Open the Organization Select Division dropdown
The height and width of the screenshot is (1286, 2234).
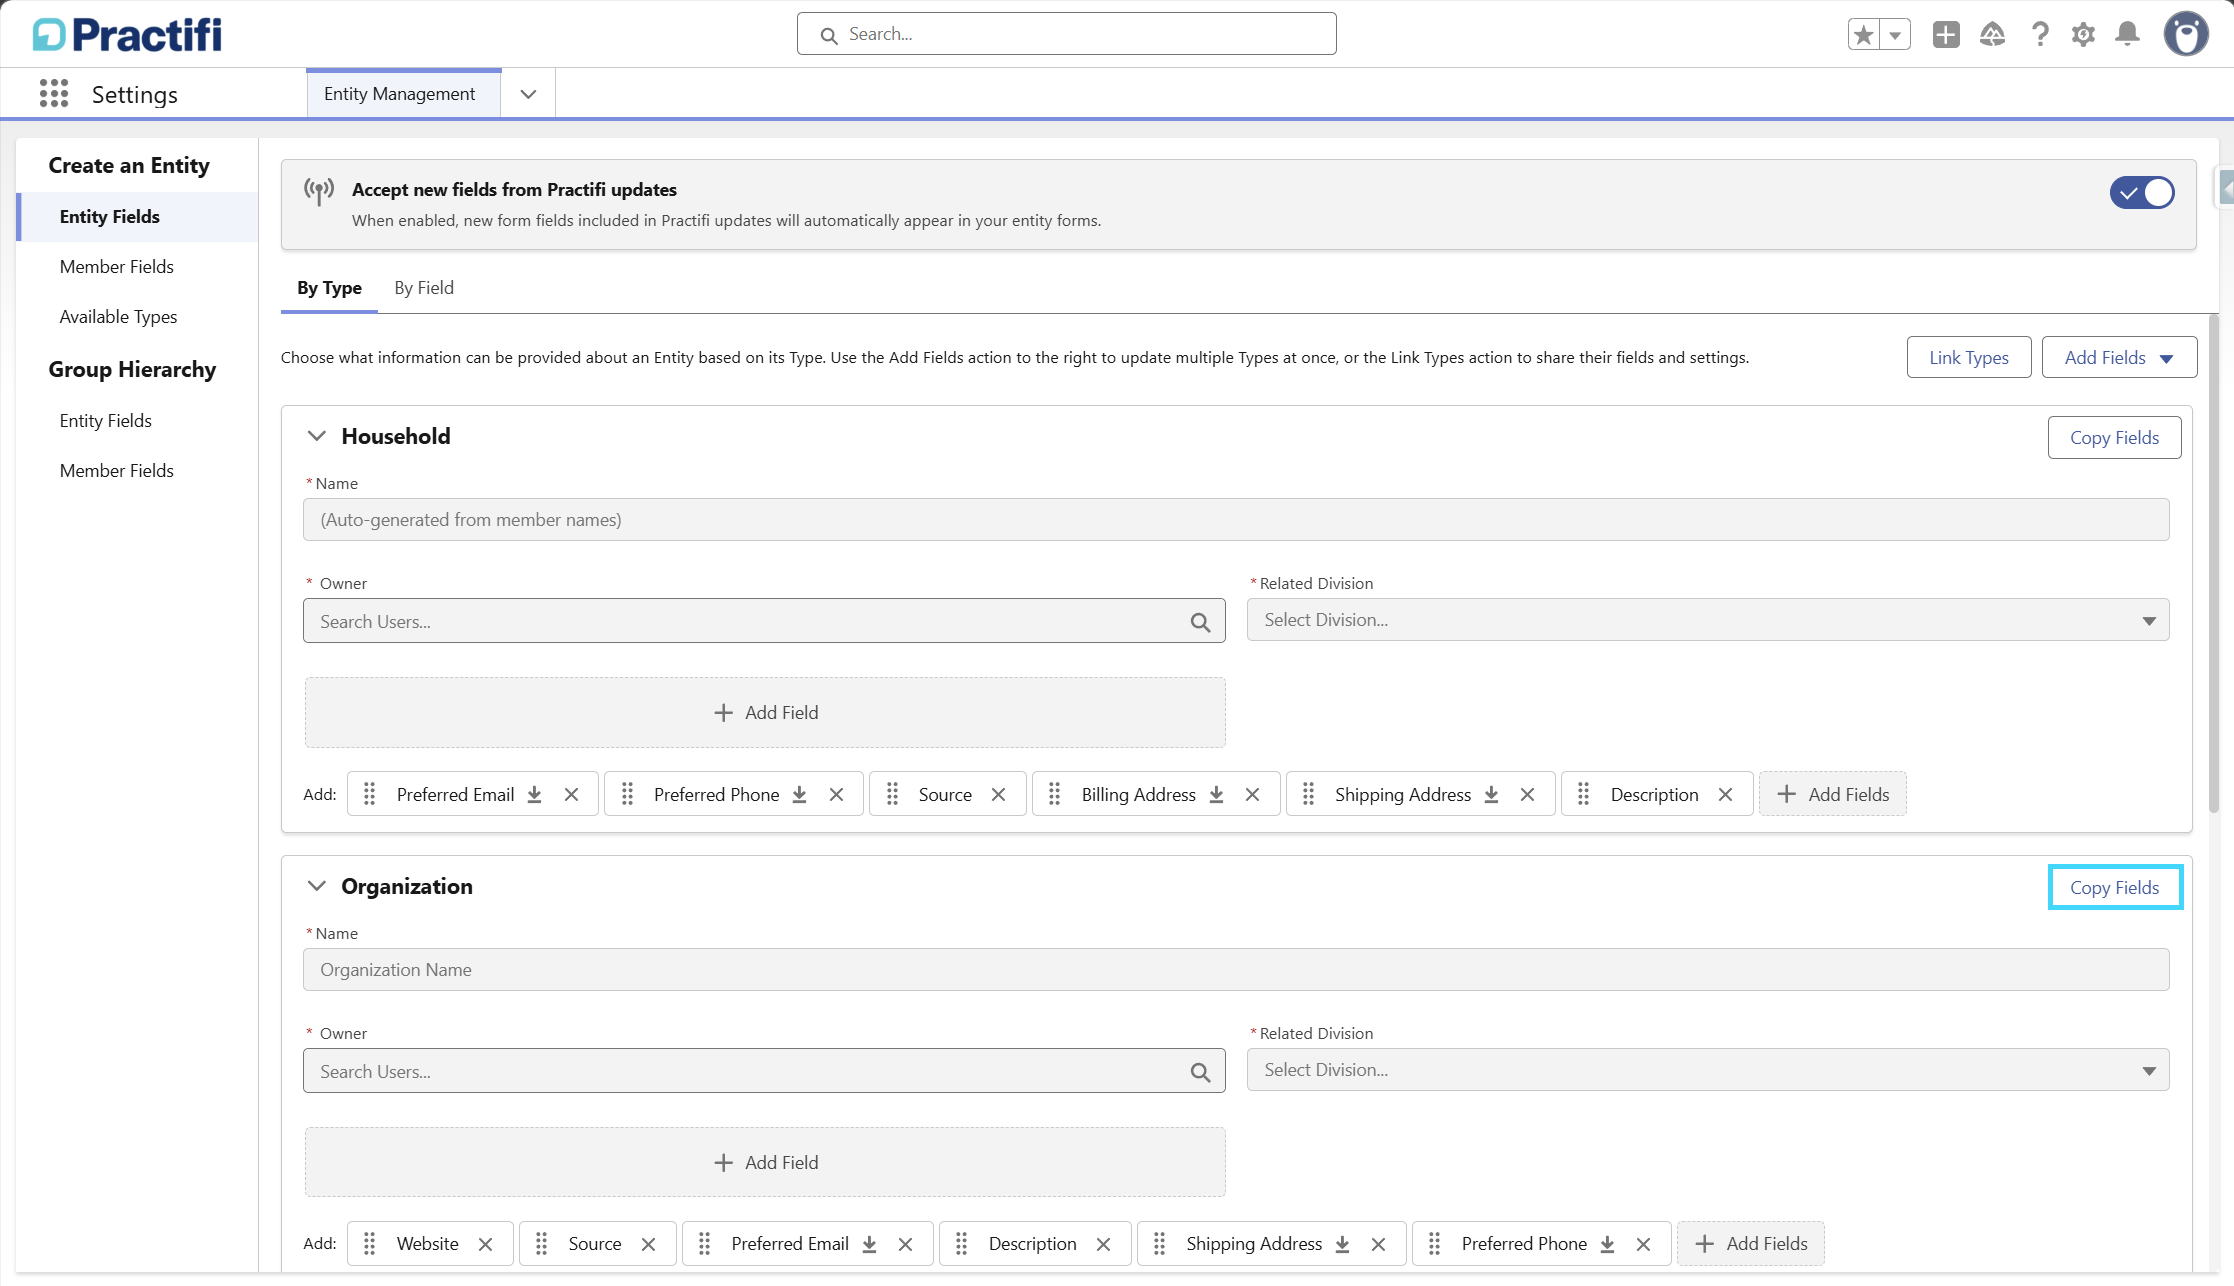1708,1070
